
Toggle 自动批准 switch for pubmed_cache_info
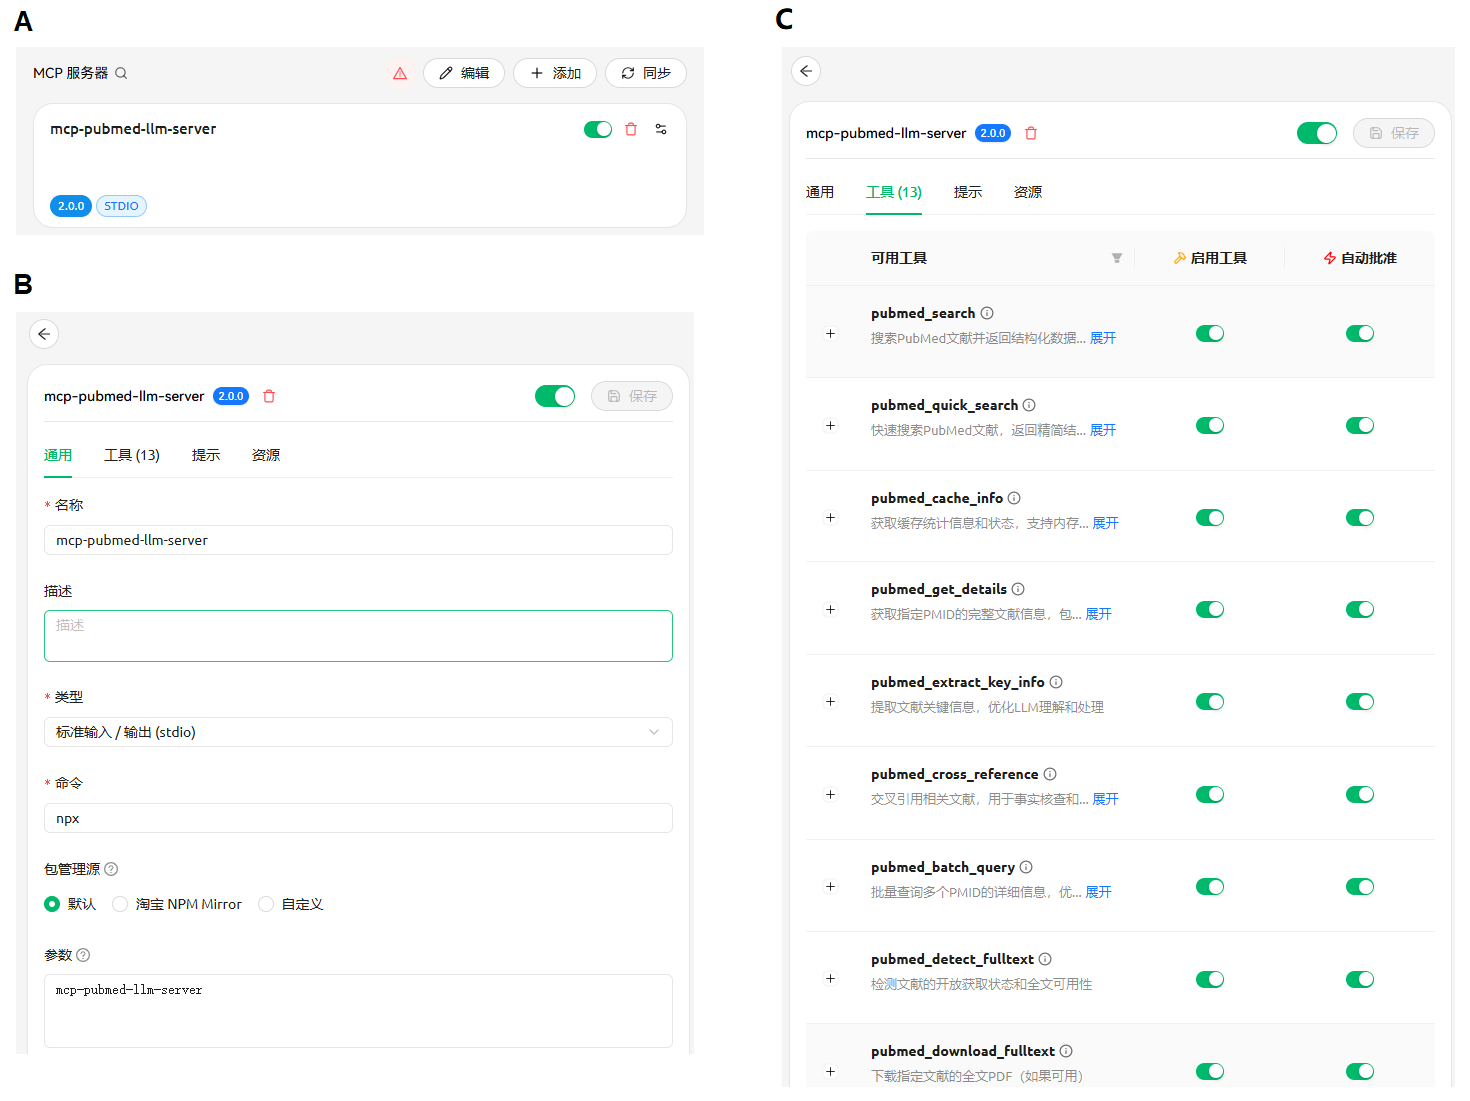pyautogui.click(x=1360, y=518)
